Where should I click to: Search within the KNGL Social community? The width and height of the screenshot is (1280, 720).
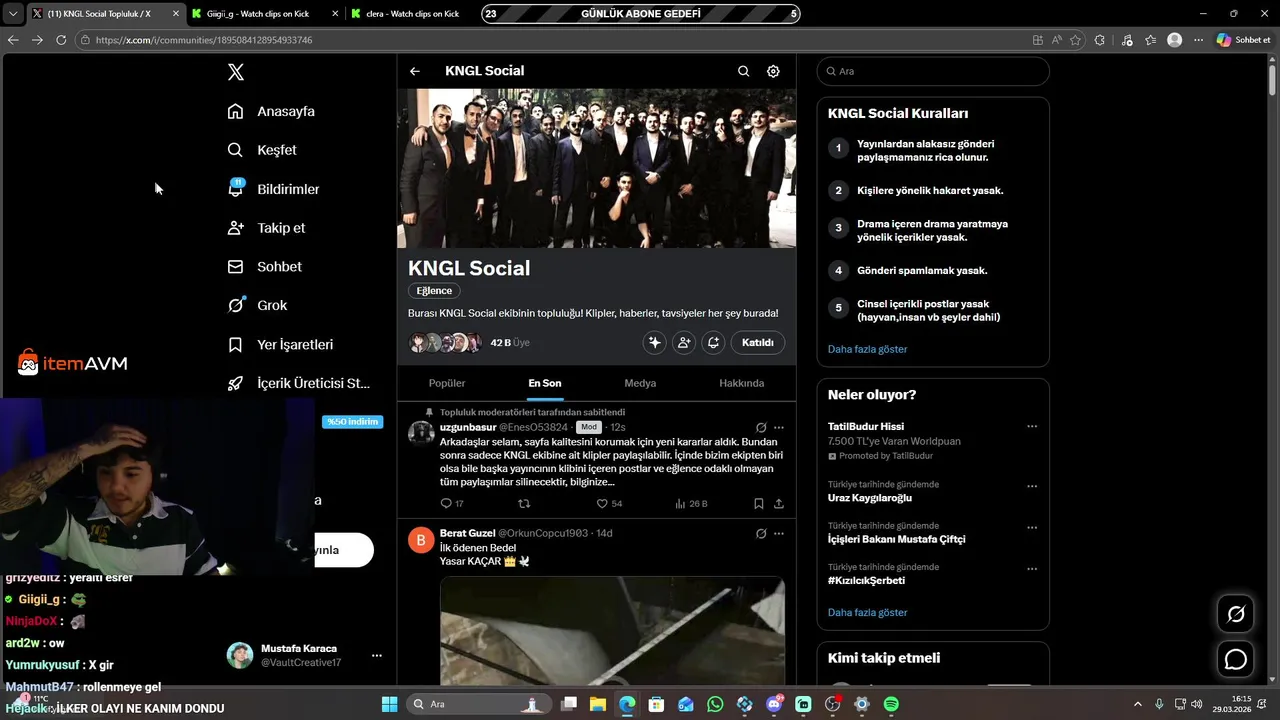[x=743, y=71]
